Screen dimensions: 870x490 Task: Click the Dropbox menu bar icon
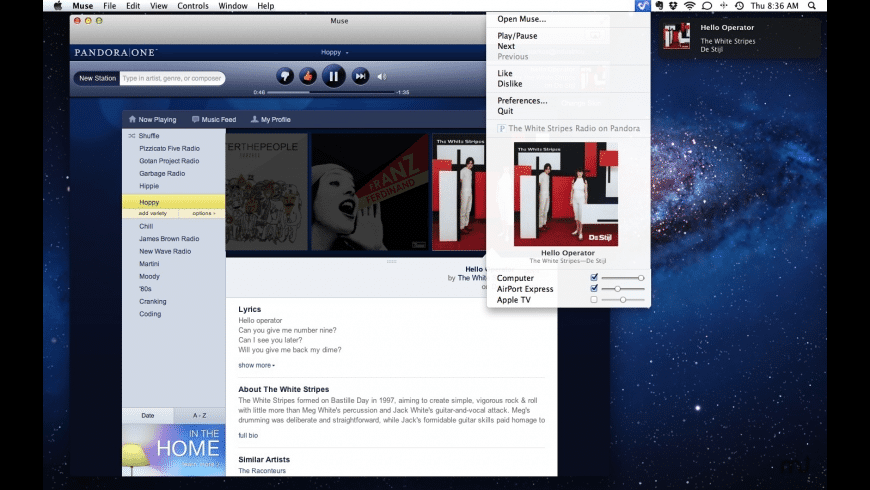pyautogui.click(x=673, y=6)
